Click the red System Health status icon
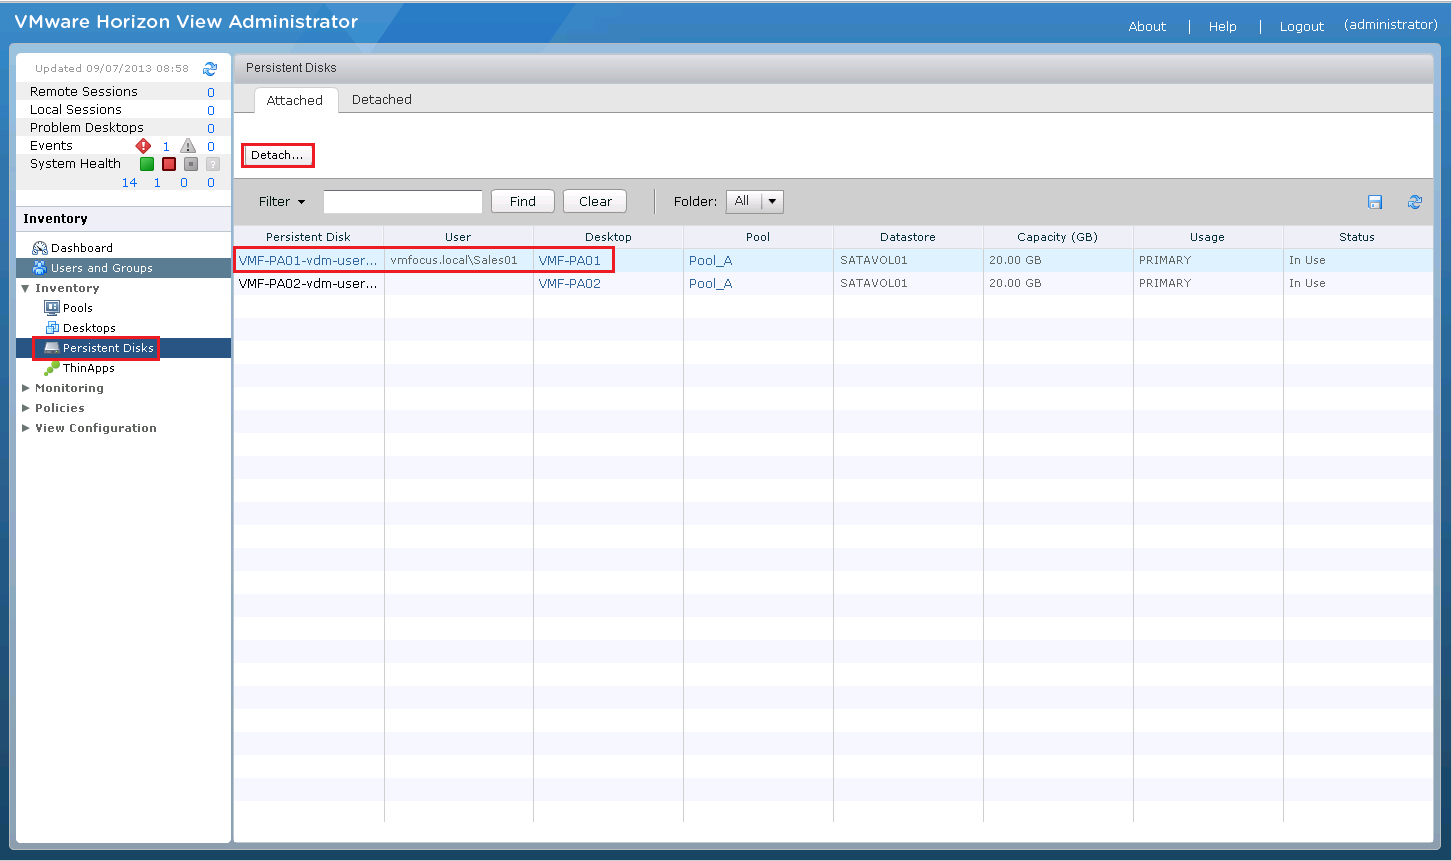1452x861 pixels. click(x=169, y=164)
